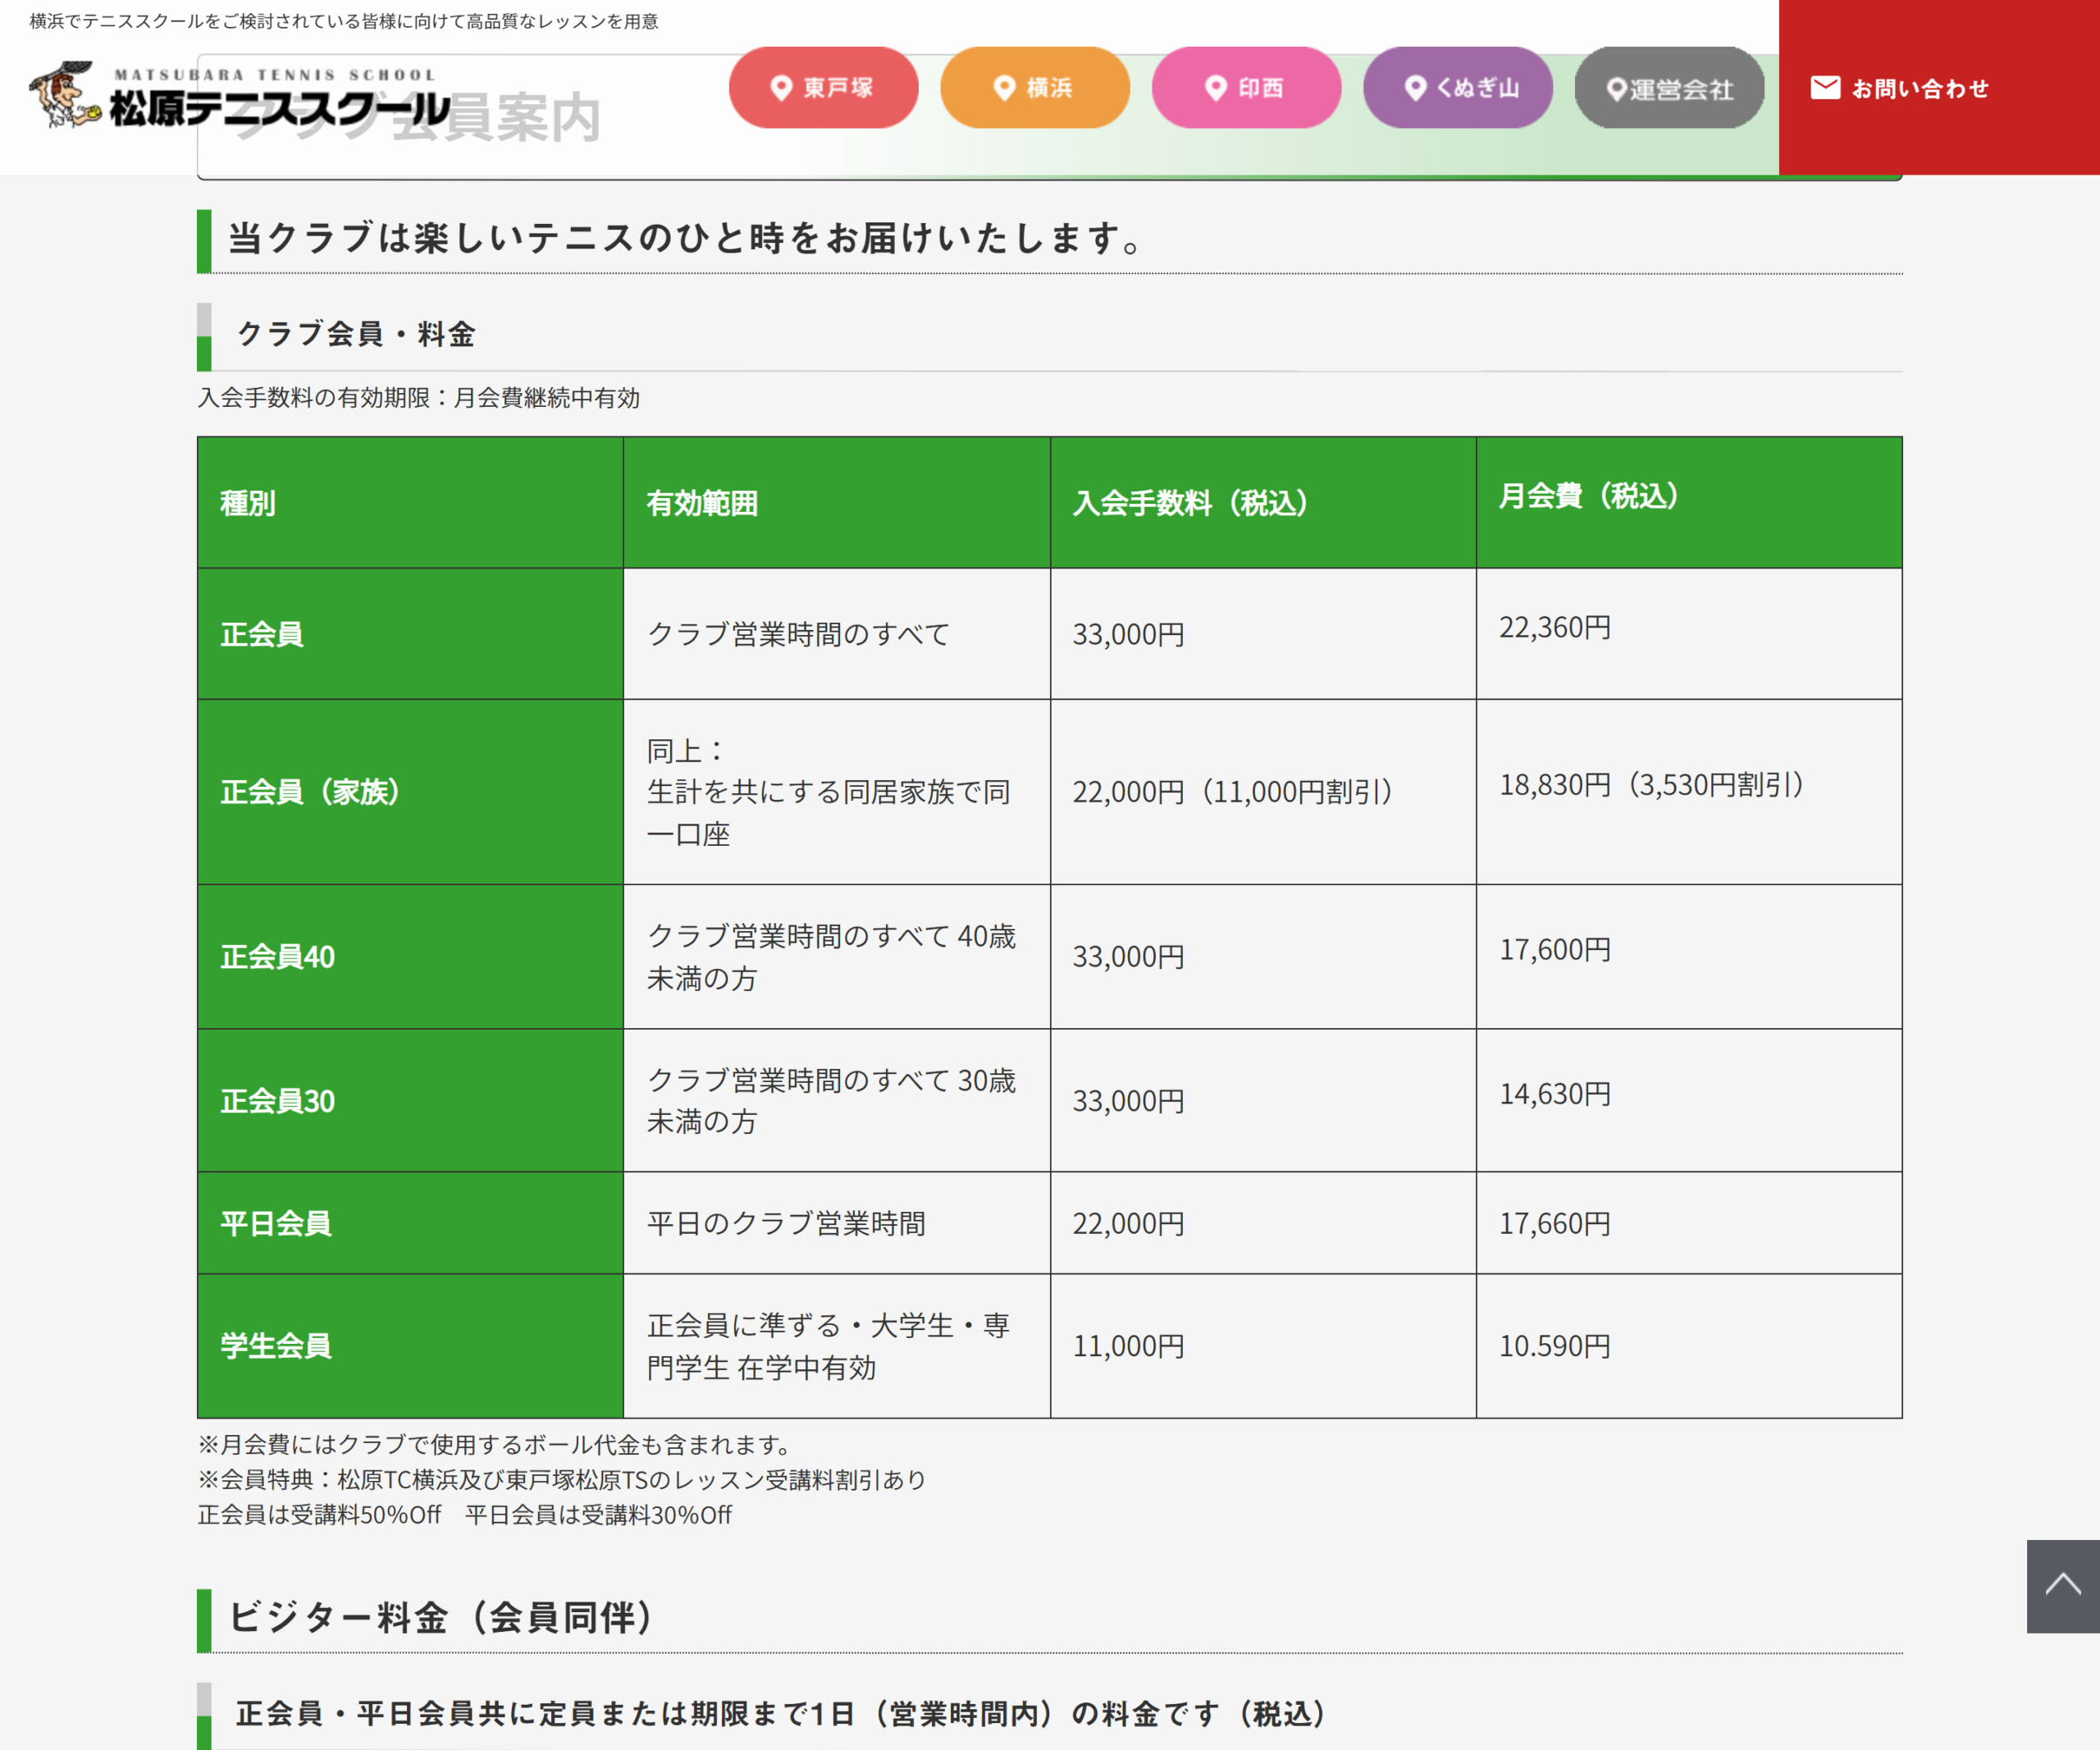Select the 月会費（税込） header cell
The height and width of the screenshot is (1750, 2100).
pos(1689,503)
